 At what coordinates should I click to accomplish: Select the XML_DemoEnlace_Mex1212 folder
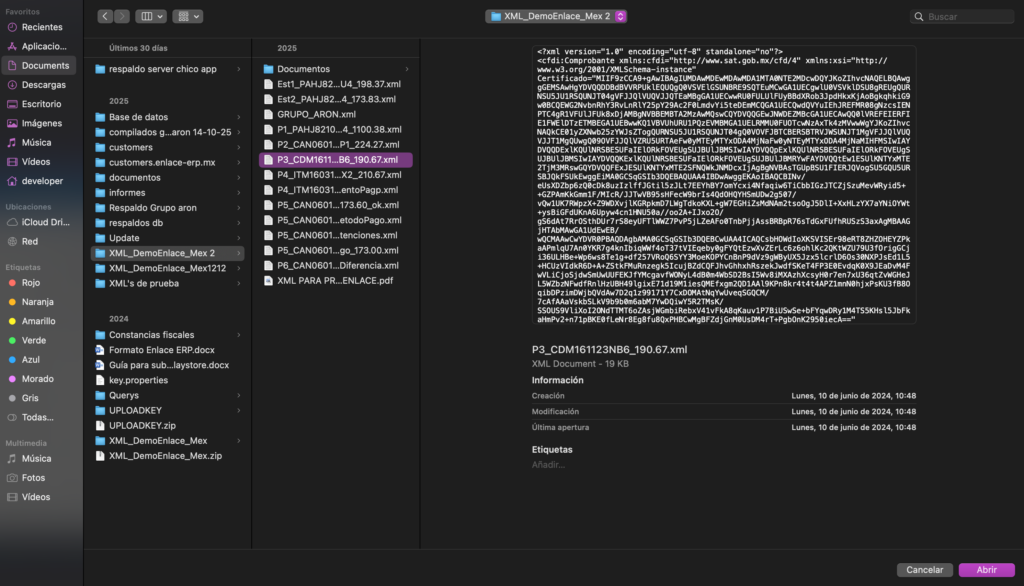[x=168, y=269]
